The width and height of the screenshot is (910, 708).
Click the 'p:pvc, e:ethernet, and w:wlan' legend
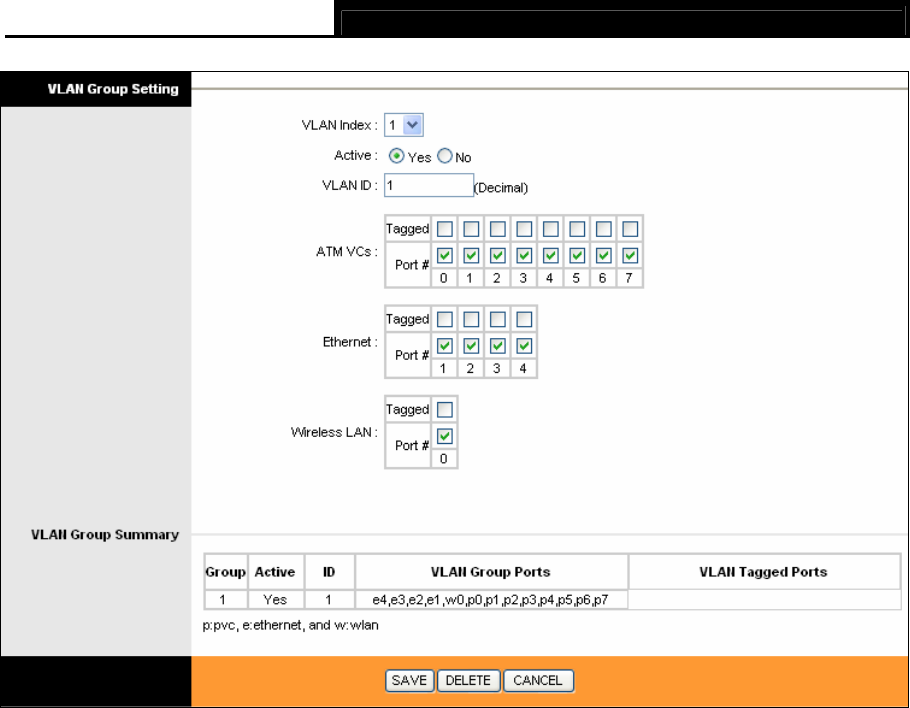coord(290,626)
